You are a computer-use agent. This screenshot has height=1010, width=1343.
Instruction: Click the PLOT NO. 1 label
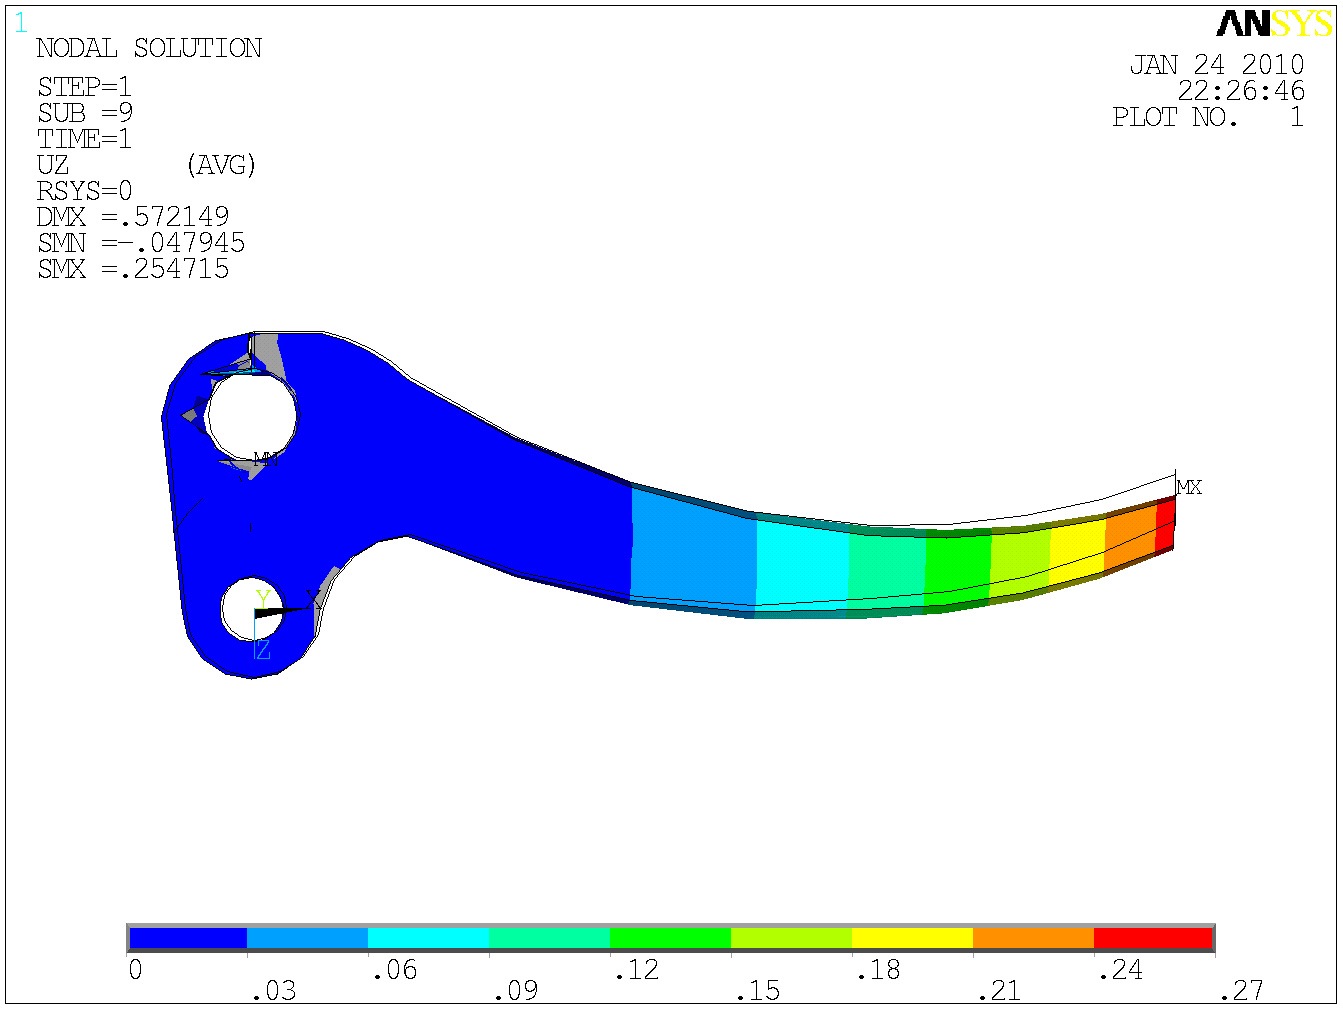pos(1207,118)
